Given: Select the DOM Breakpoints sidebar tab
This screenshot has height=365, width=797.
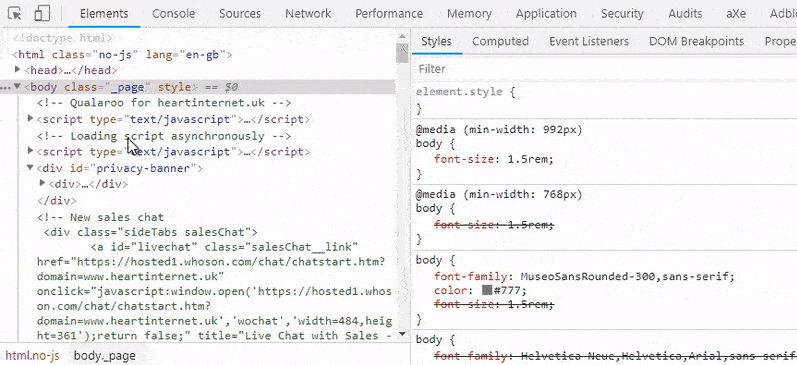Looking at the screenshot, I should tap(696, 41).
